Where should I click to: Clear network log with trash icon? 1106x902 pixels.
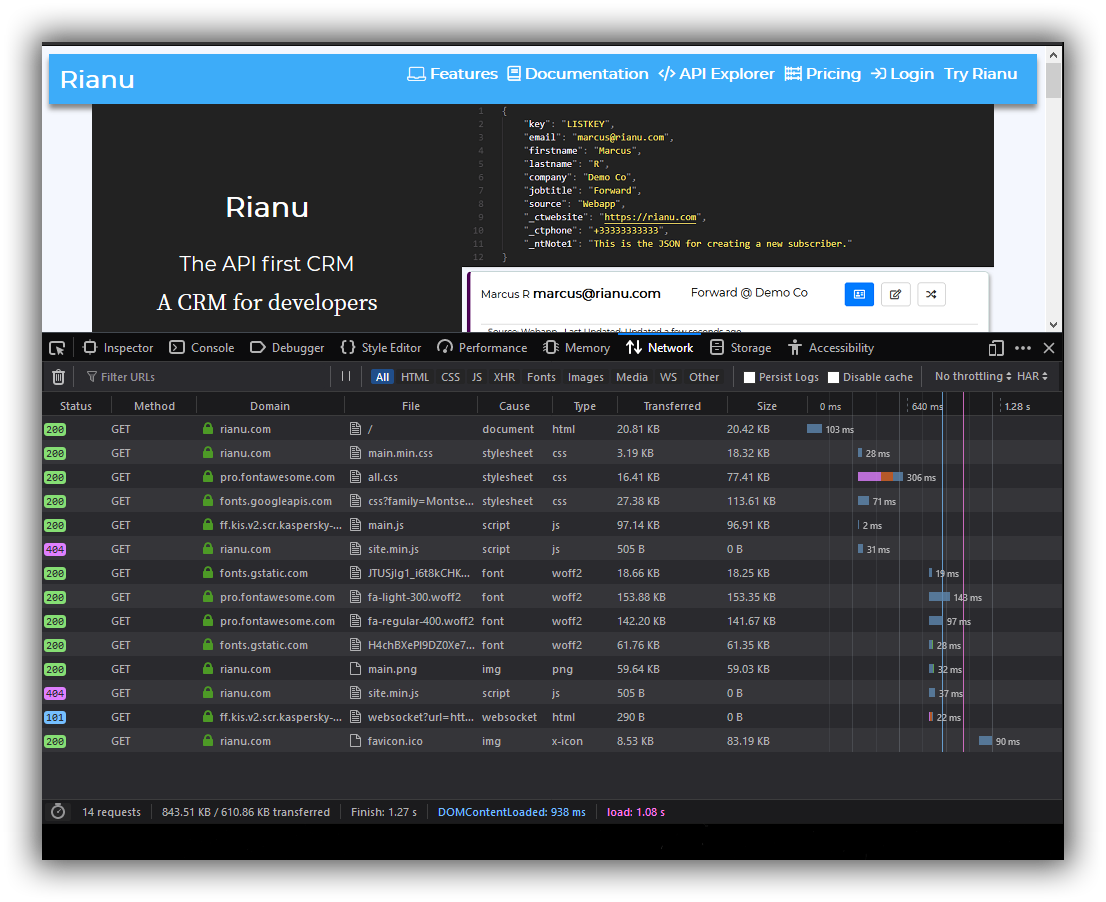click(59, 377)
